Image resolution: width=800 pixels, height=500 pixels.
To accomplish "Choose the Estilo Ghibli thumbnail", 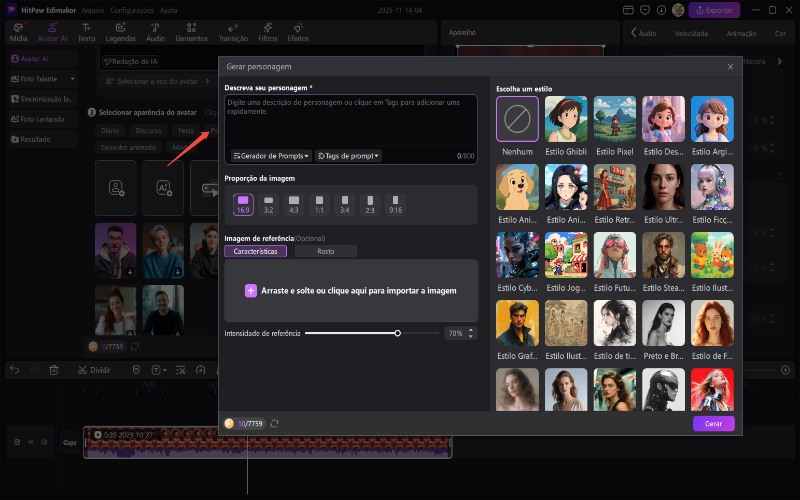I will (x=566, y=120).
